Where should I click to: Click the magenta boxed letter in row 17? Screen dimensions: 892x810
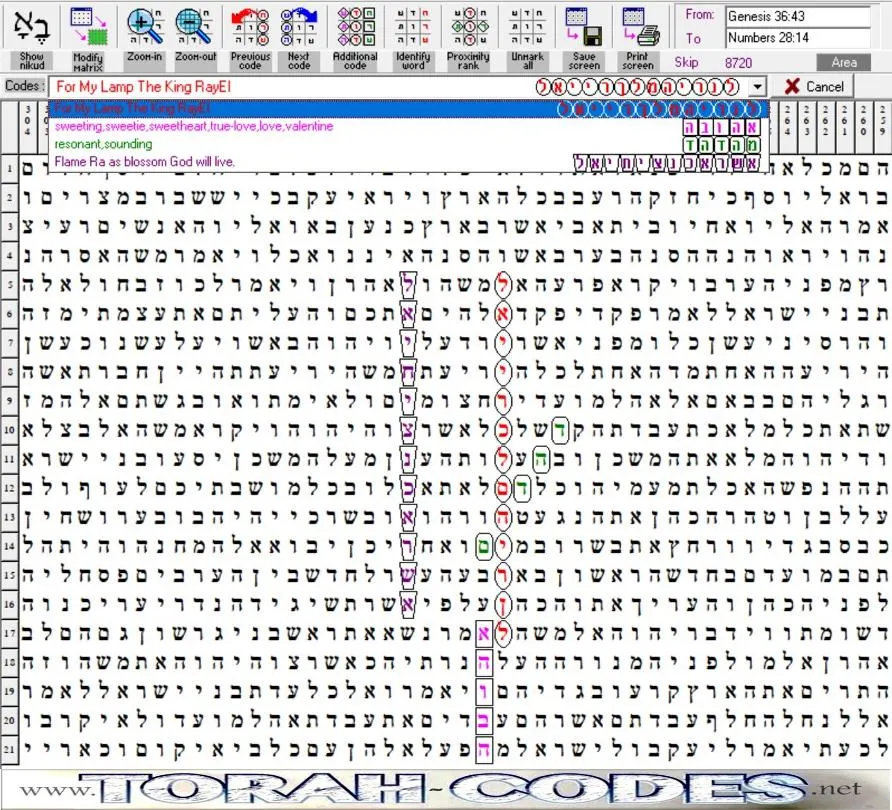pos(484,634)
